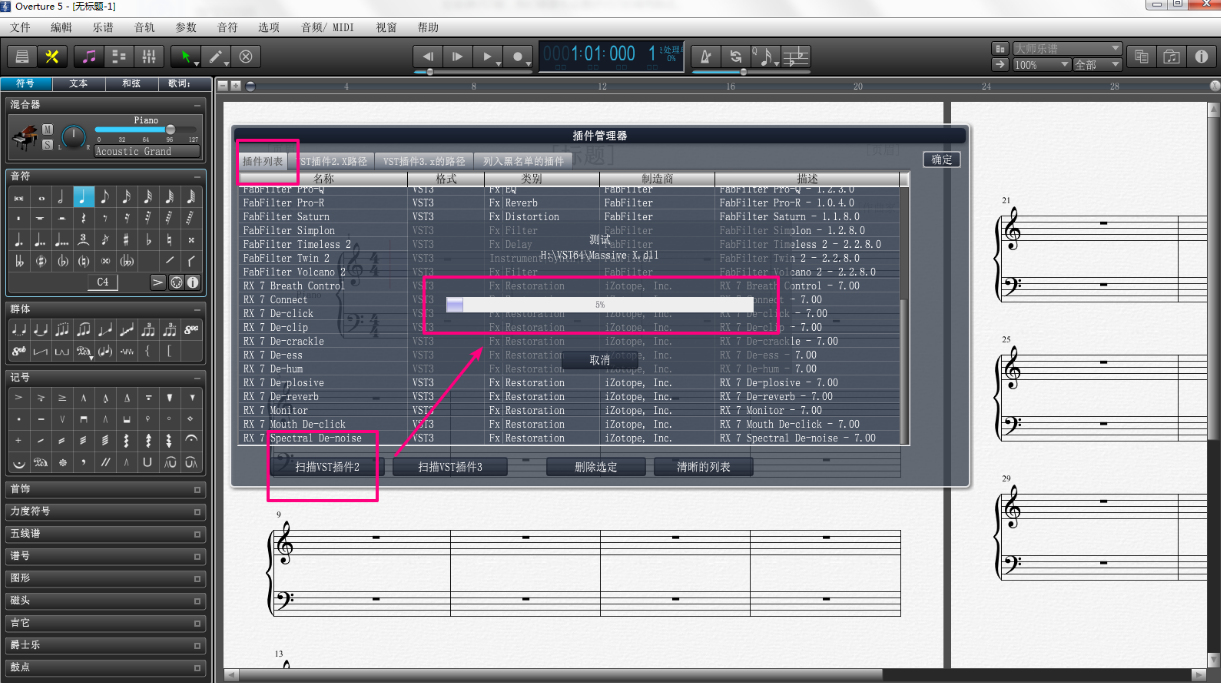The image size is (1221, 683).
Task: Select the natural accidental symbol
Action: click(170, 240)
